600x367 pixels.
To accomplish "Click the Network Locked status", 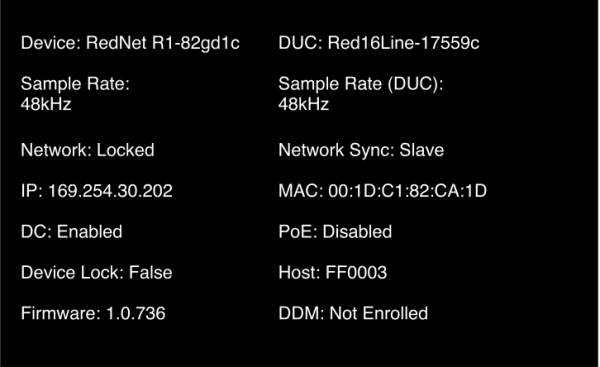I will click(x=88, y=150).
